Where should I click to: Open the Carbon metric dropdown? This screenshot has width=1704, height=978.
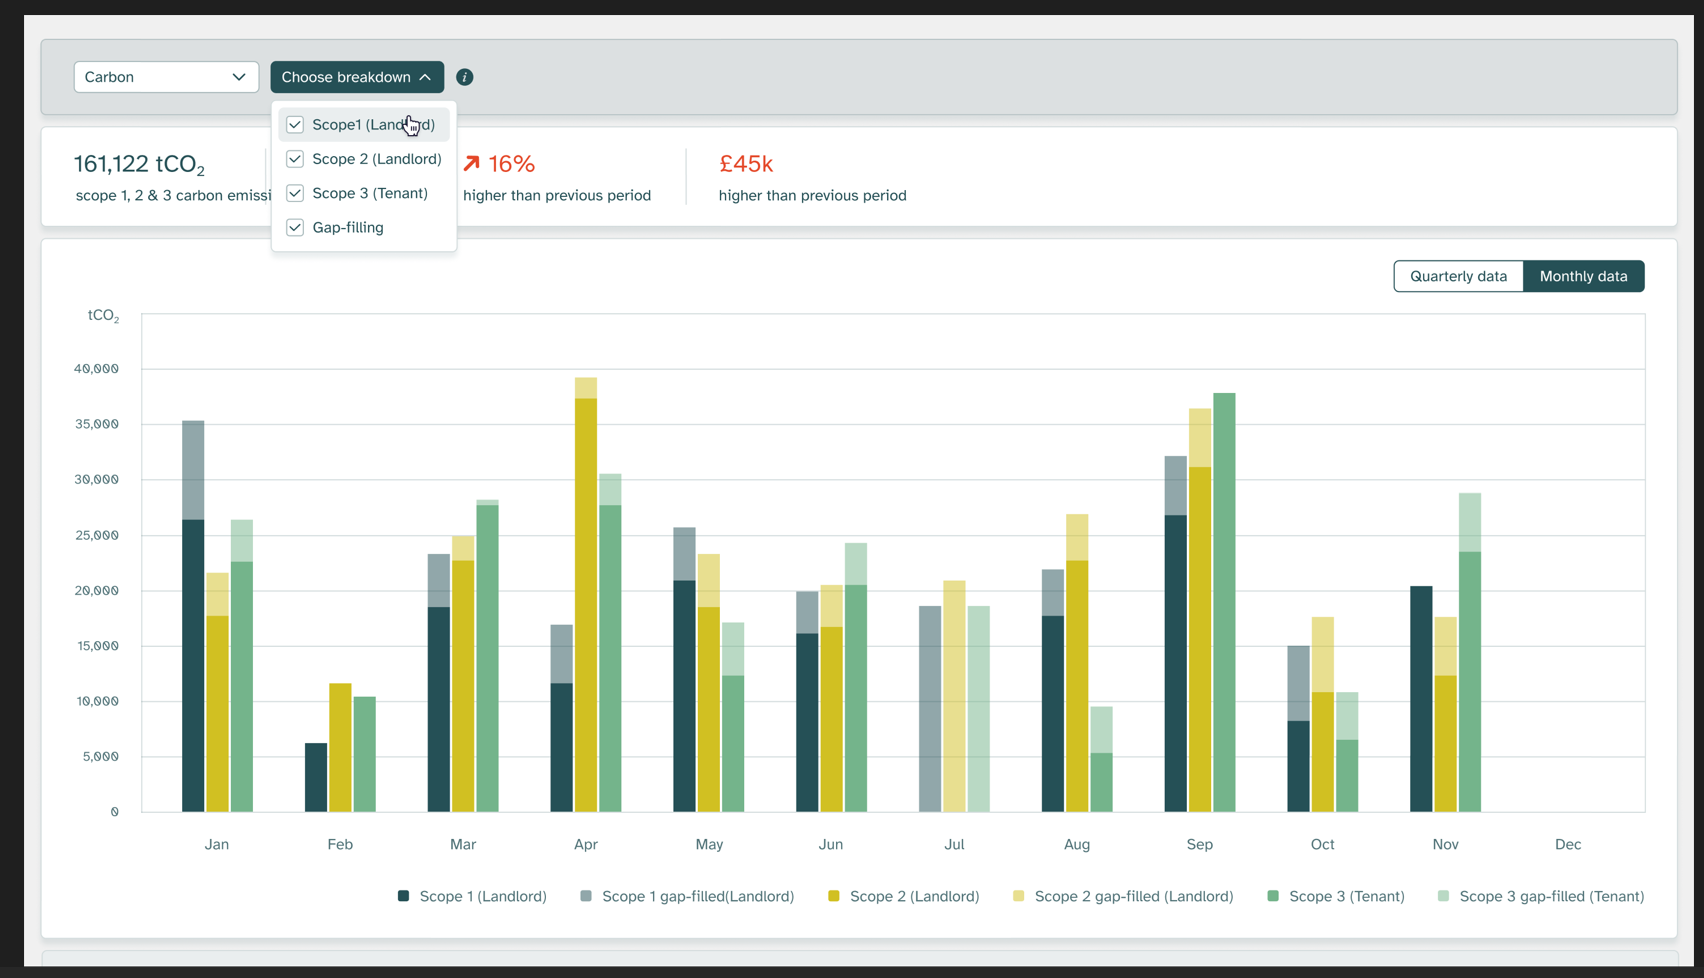pos(165,77)
